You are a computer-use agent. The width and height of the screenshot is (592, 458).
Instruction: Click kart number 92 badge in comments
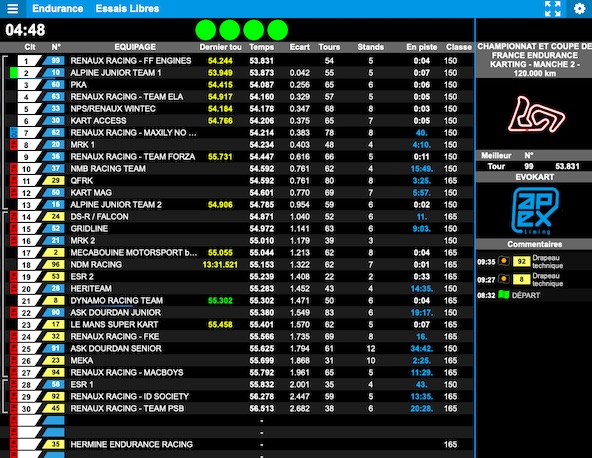521,261
